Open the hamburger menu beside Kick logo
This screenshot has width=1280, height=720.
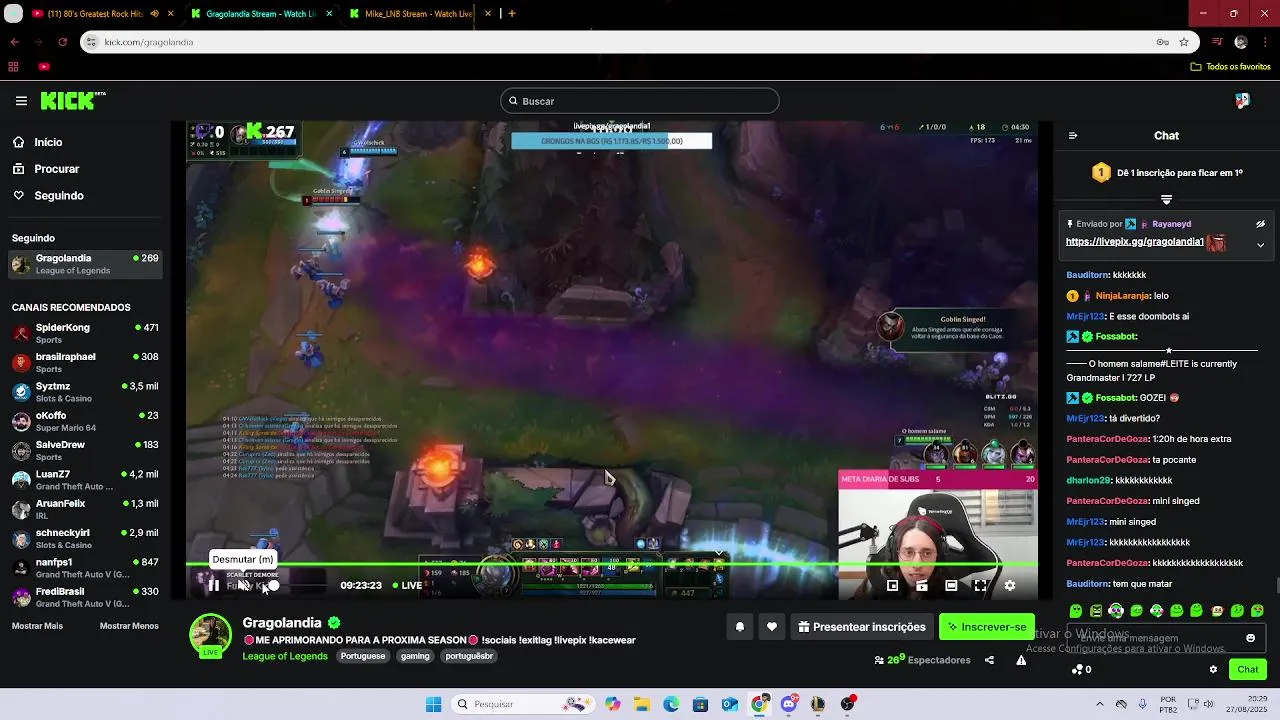(x=21, y=101)
